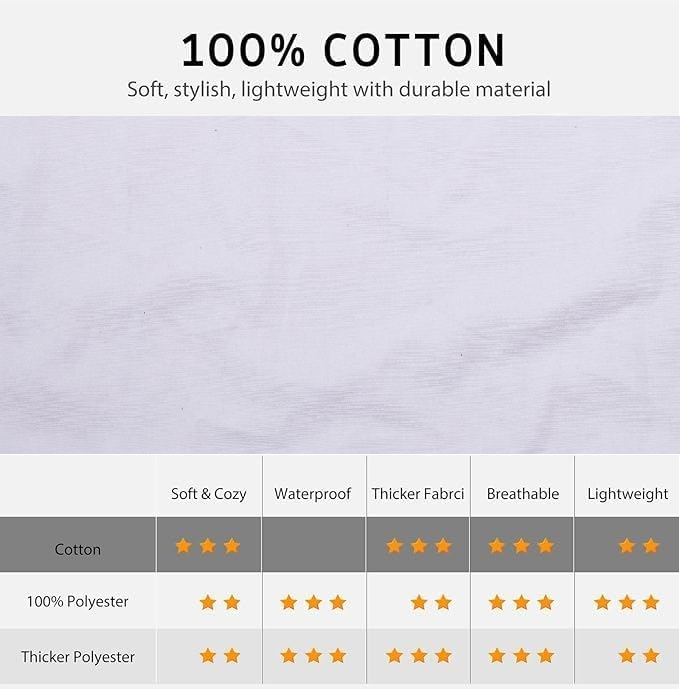Click 100% Polyester's Lightweight star rating
Image resolution: width=684 pixels, height=692 pixels.
point(627,602)
